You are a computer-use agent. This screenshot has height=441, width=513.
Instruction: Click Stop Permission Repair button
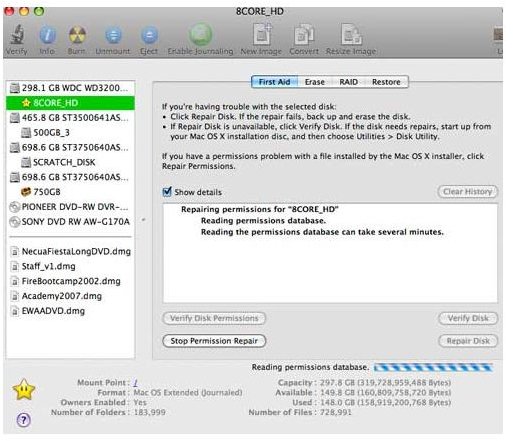click(214, 341)
